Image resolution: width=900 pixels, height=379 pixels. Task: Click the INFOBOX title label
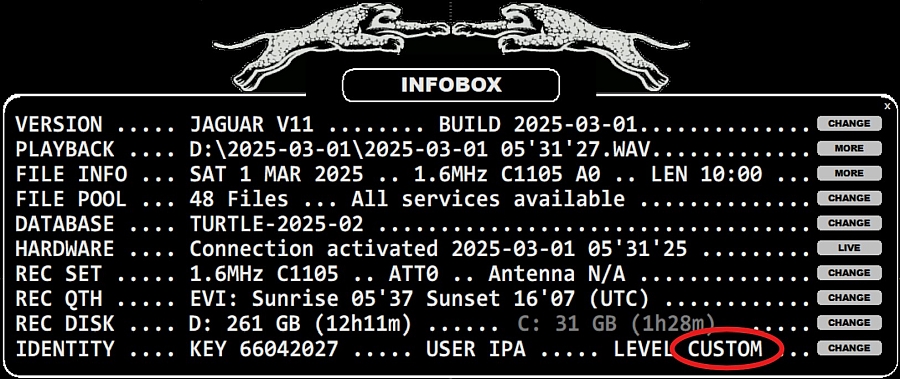point(451,85)
